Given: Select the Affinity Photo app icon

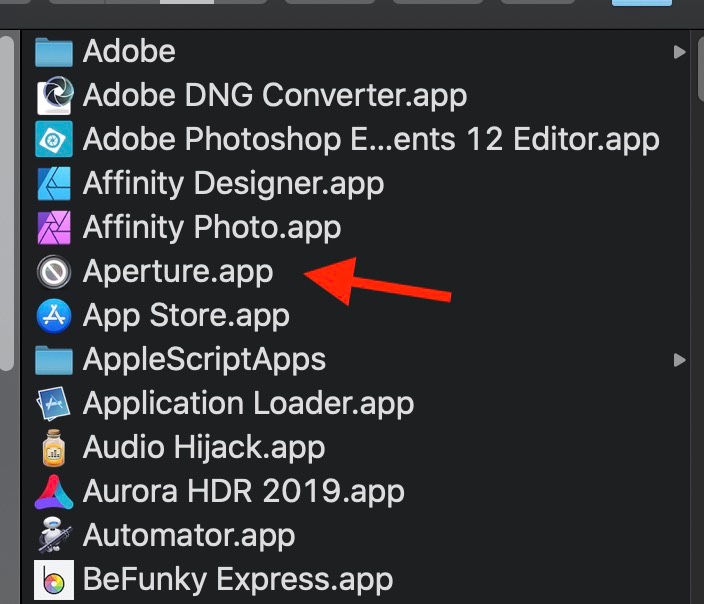Looking at the screenshot, I should (x=53, y=228).
